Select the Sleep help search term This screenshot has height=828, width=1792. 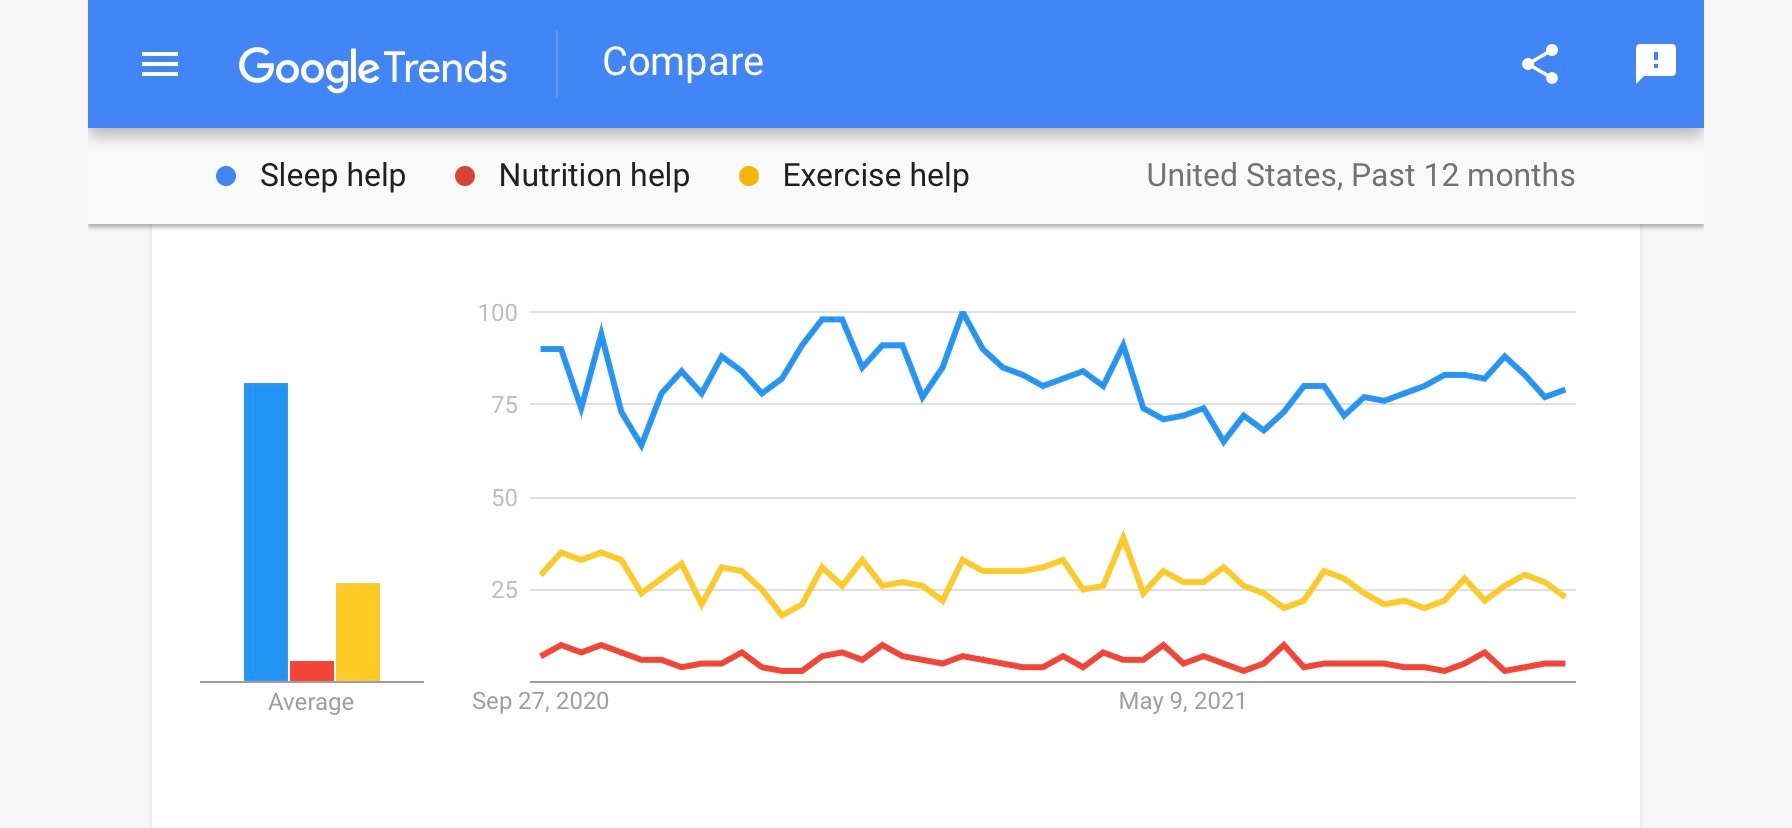click(x=332, y=176)
